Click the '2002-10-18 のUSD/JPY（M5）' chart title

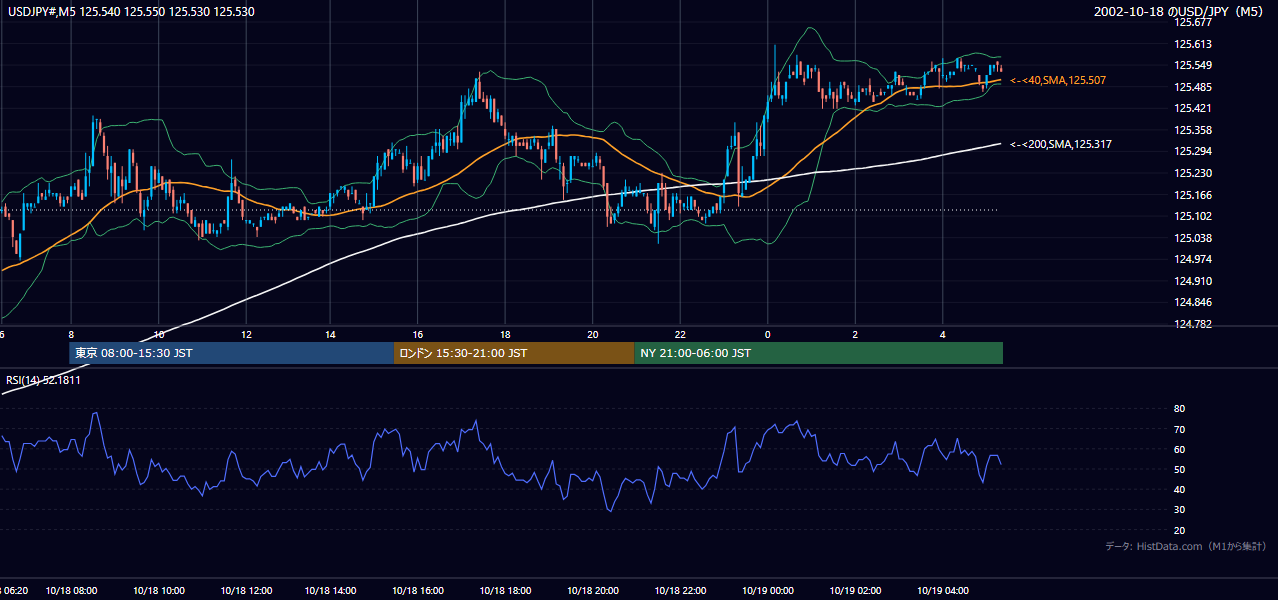click(1180, 11)
